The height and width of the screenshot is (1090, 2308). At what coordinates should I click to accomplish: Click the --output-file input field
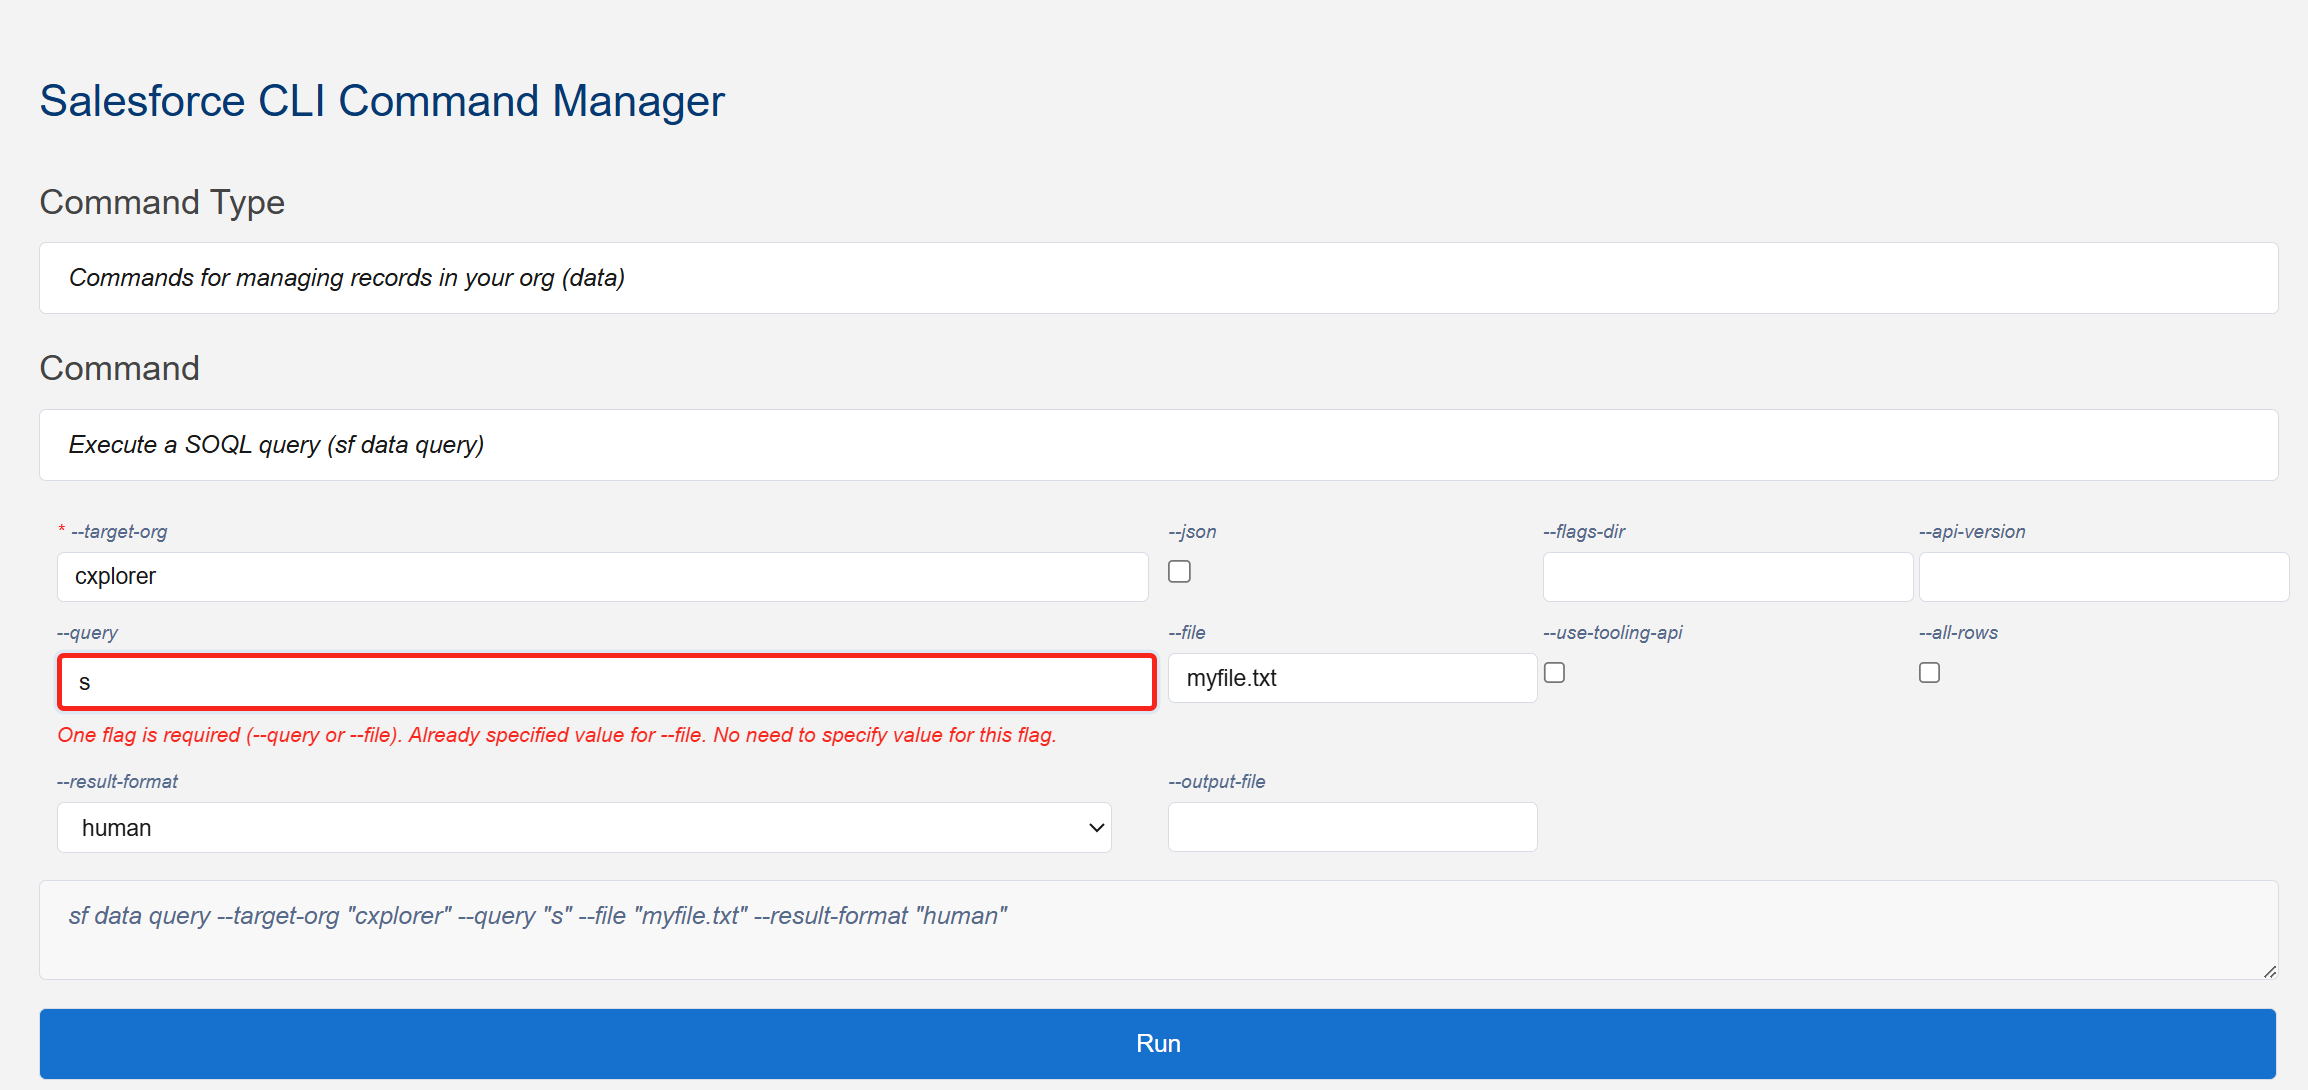tap(1352, 827)
